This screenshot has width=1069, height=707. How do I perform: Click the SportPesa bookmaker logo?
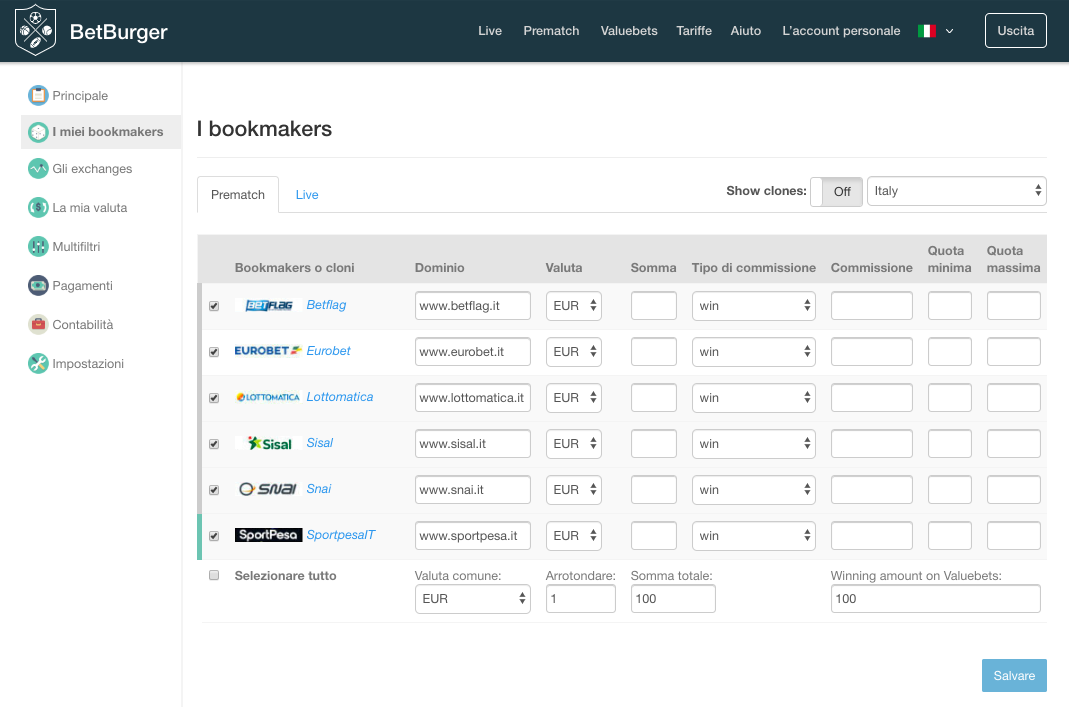269,535
